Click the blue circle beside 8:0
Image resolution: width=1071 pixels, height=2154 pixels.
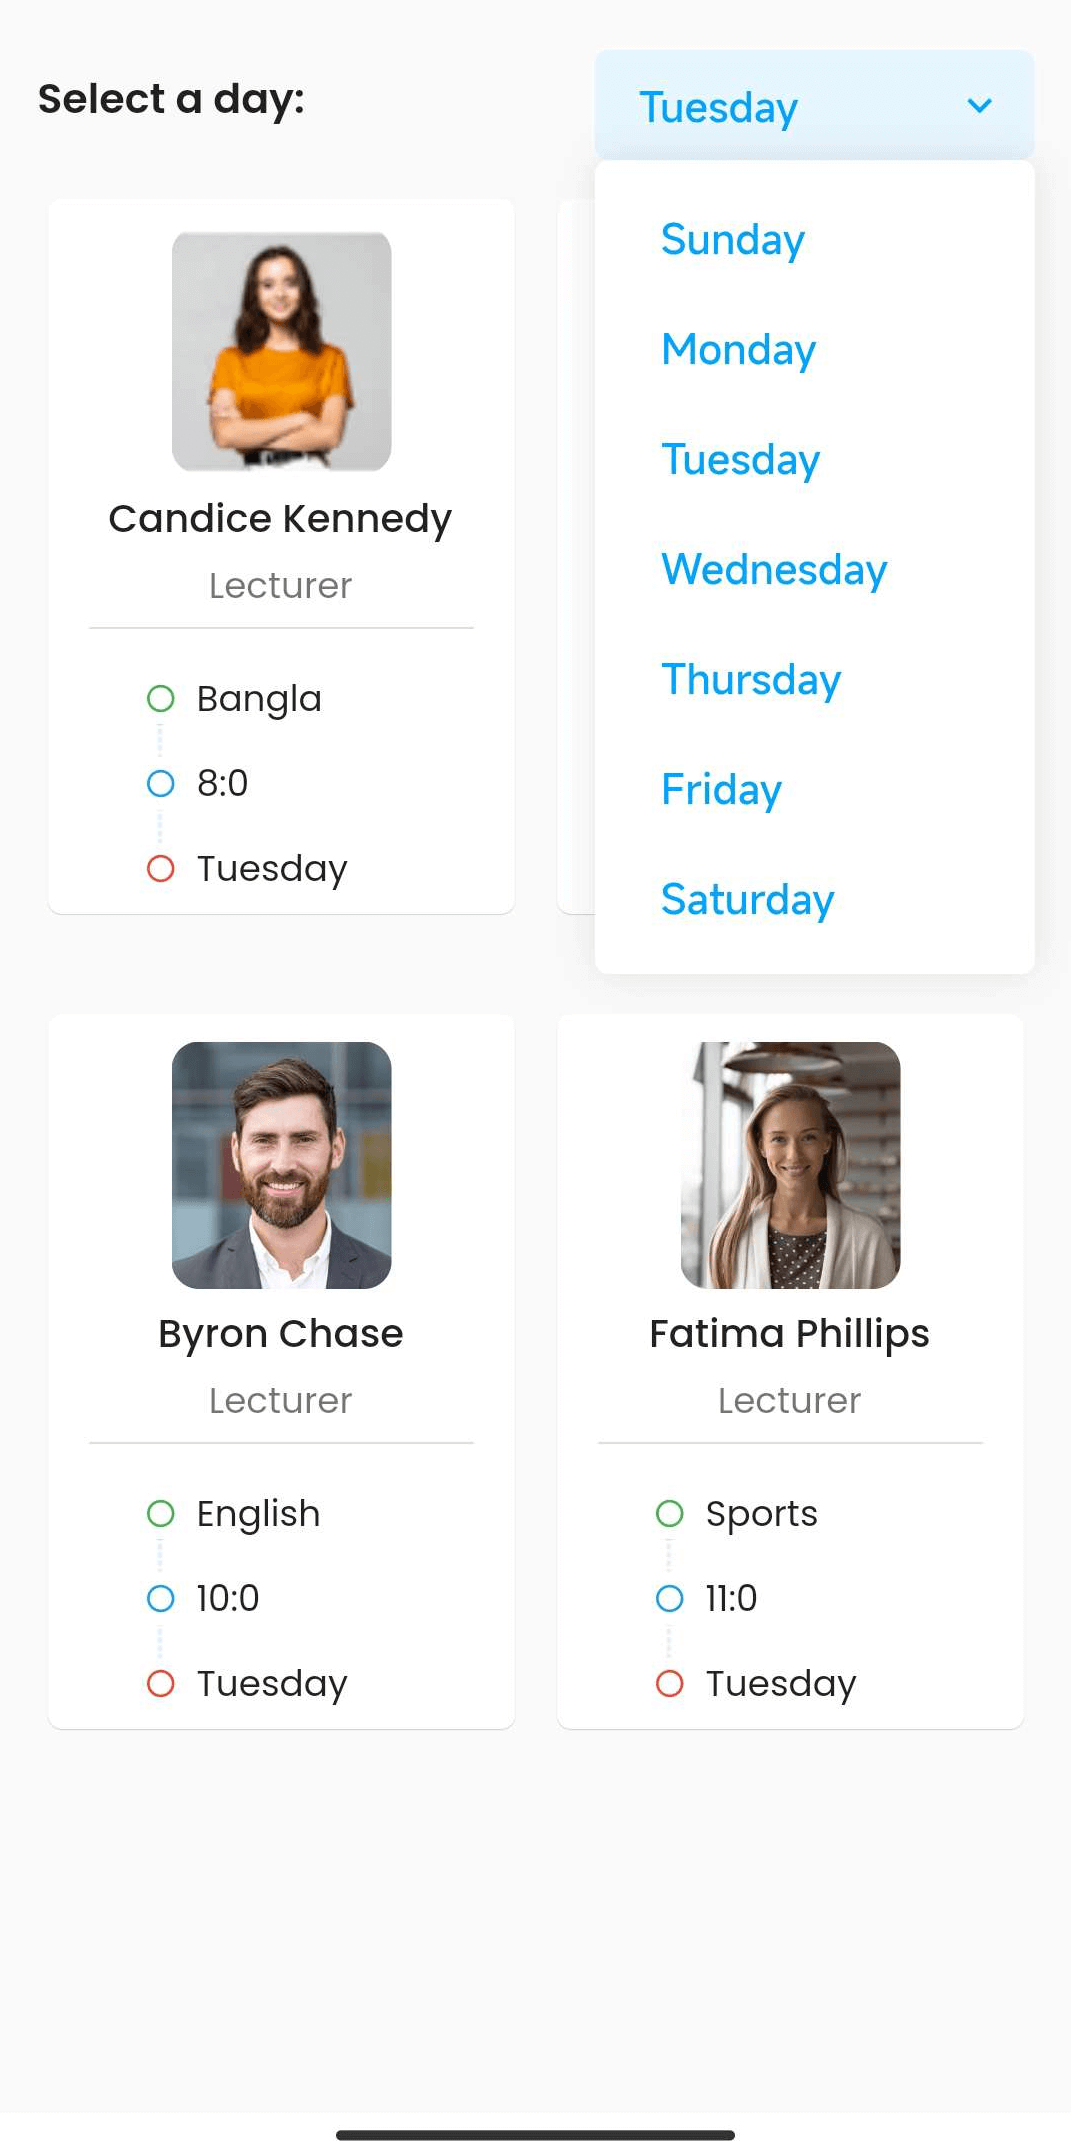click(161, 783)
